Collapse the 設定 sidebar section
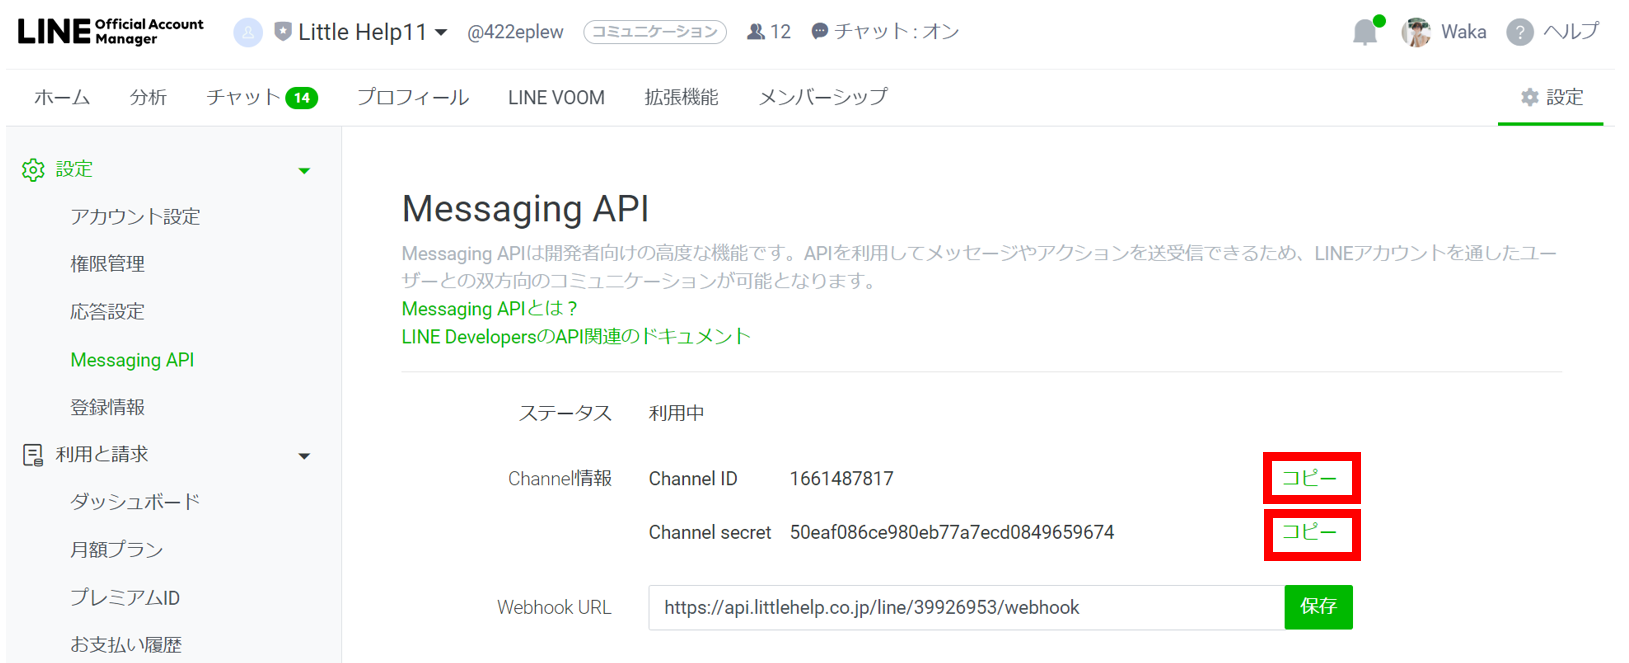The image size is (1629, 663). 304,171
